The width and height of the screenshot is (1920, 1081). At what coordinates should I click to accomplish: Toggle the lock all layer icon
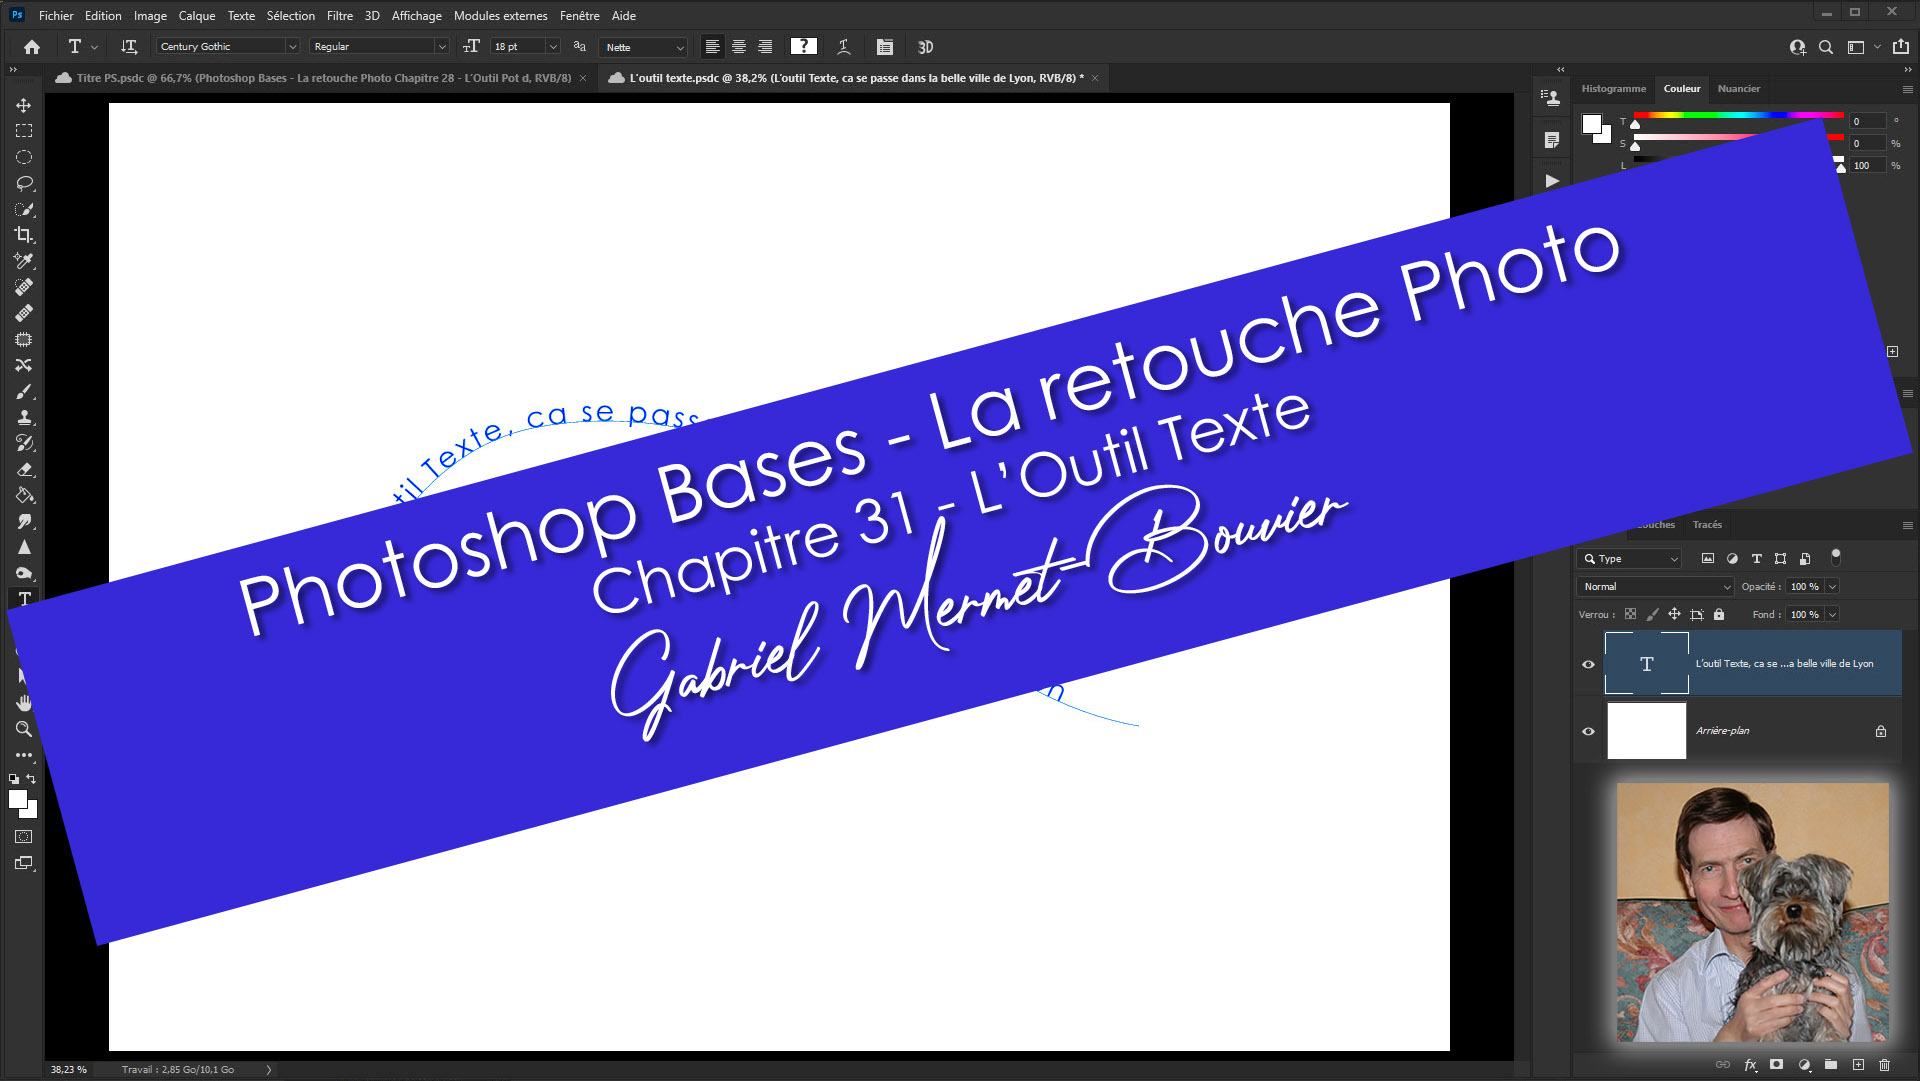[1719, 614]
